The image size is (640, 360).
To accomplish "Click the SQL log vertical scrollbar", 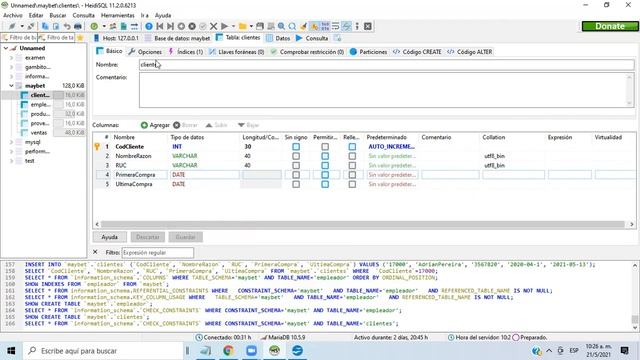I will point(635,319).
